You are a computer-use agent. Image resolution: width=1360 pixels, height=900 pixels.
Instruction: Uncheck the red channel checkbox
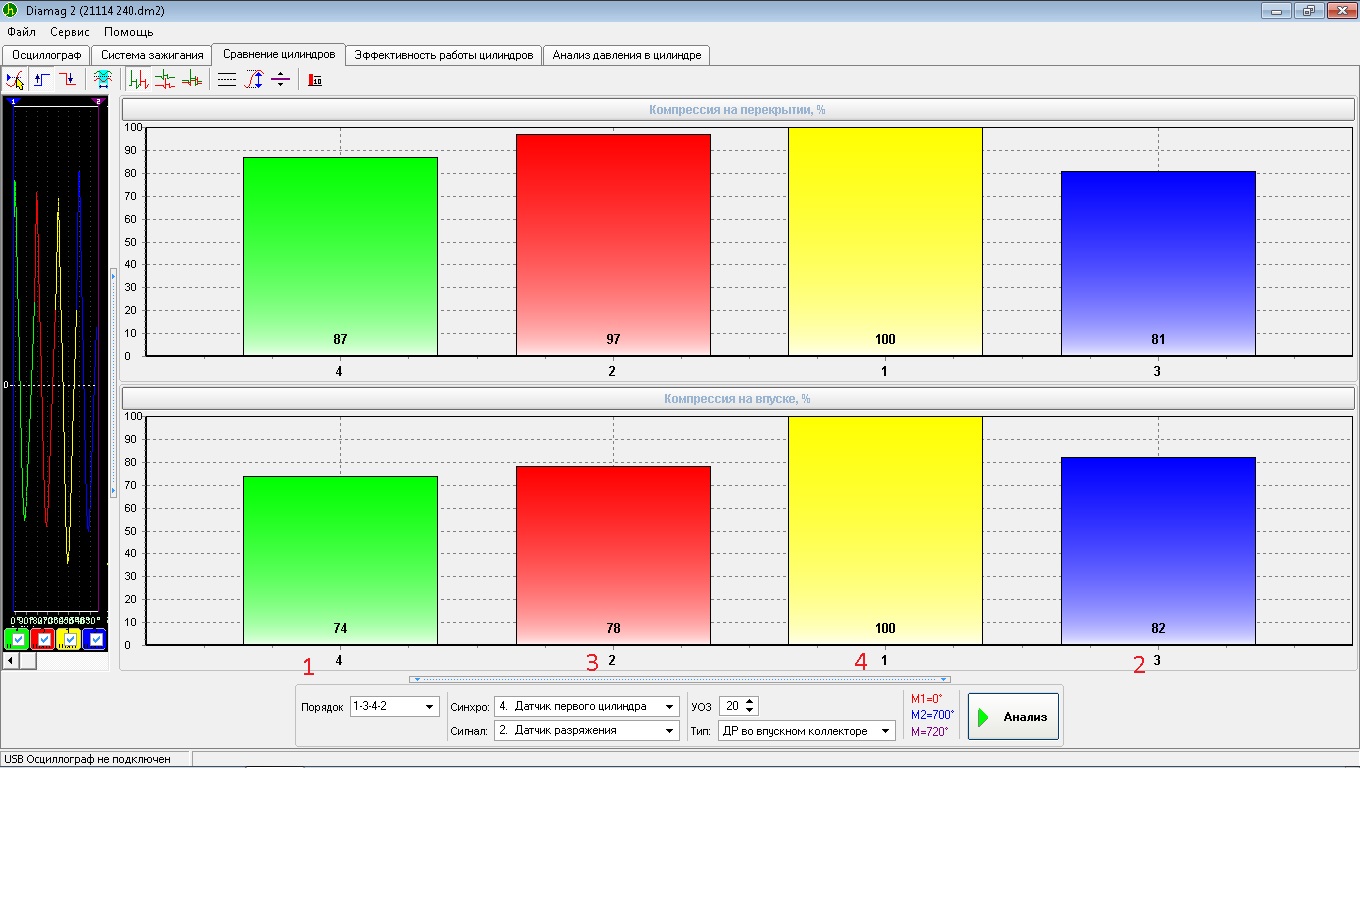pyautogui.click(x=44, y=640)
